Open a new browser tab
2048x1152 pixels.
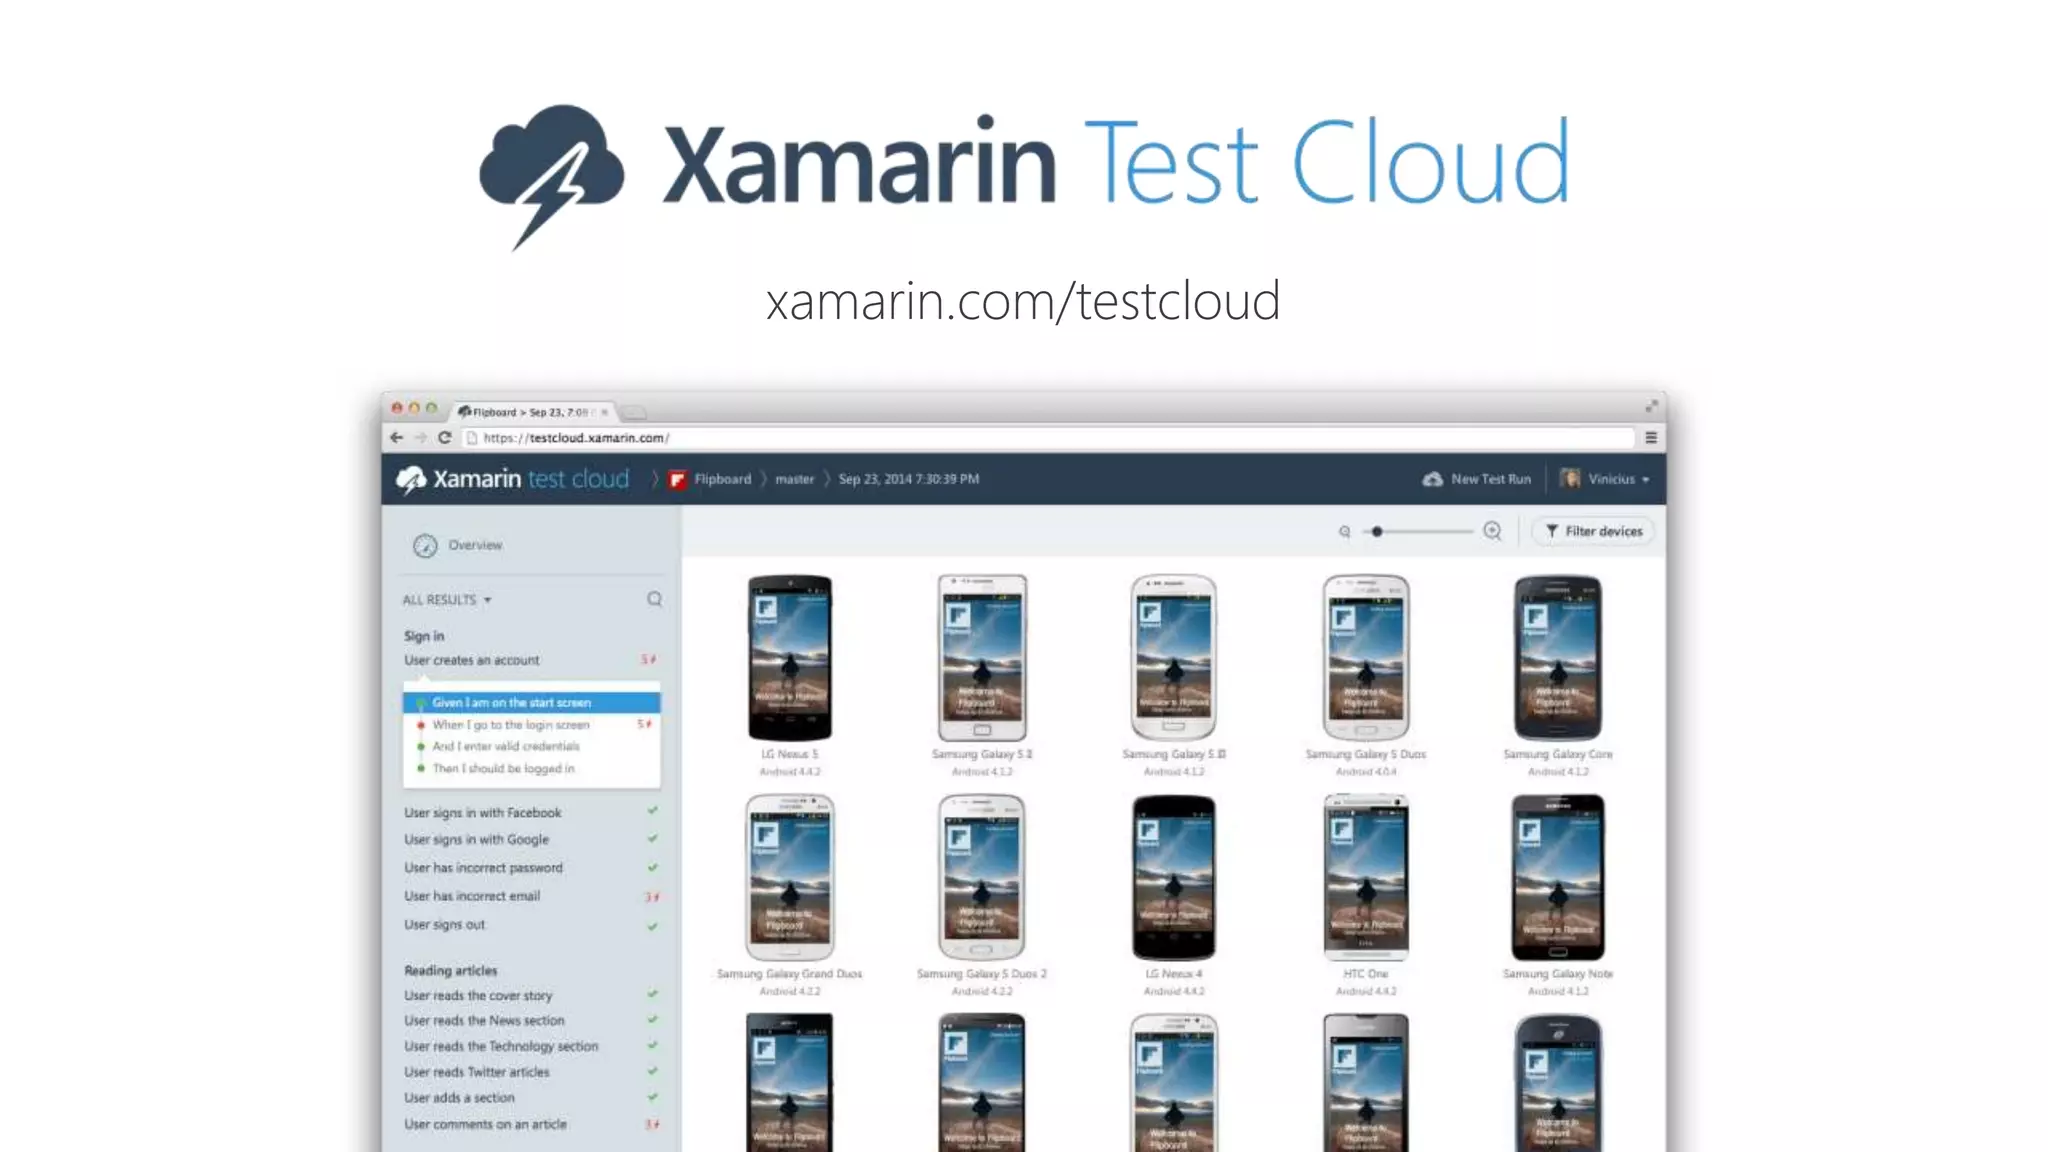click(x=634, y=412)
